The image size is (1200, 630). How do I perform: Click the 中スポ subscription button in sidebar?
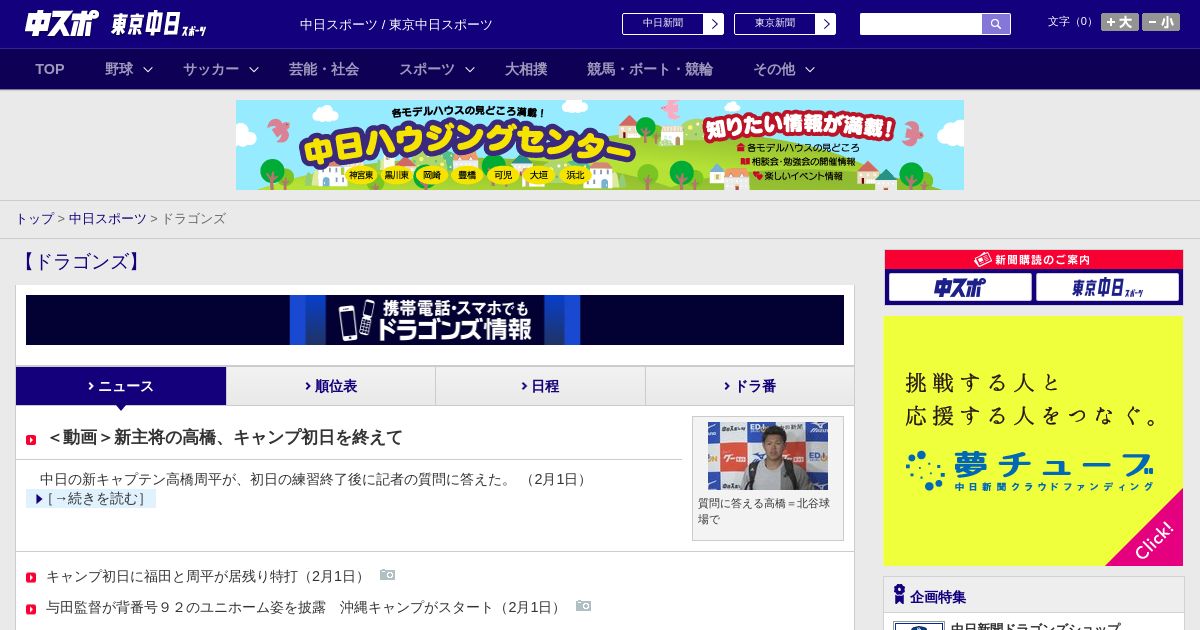(x=960, y=287)
